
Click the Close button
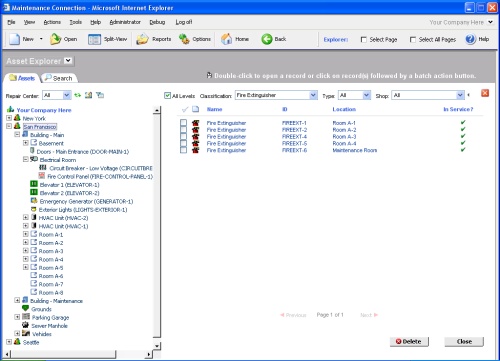(464, 341)
